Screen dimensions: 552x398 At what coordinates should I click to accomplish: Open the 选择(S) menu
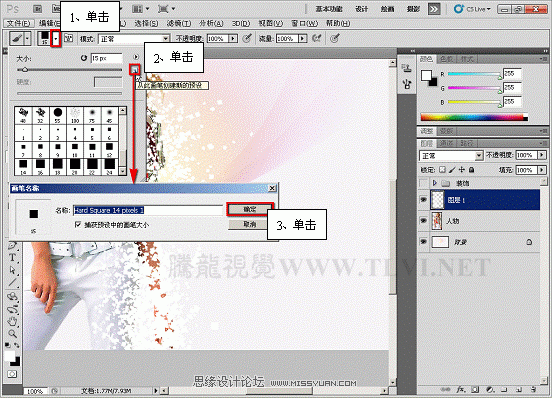pos(146,23)
